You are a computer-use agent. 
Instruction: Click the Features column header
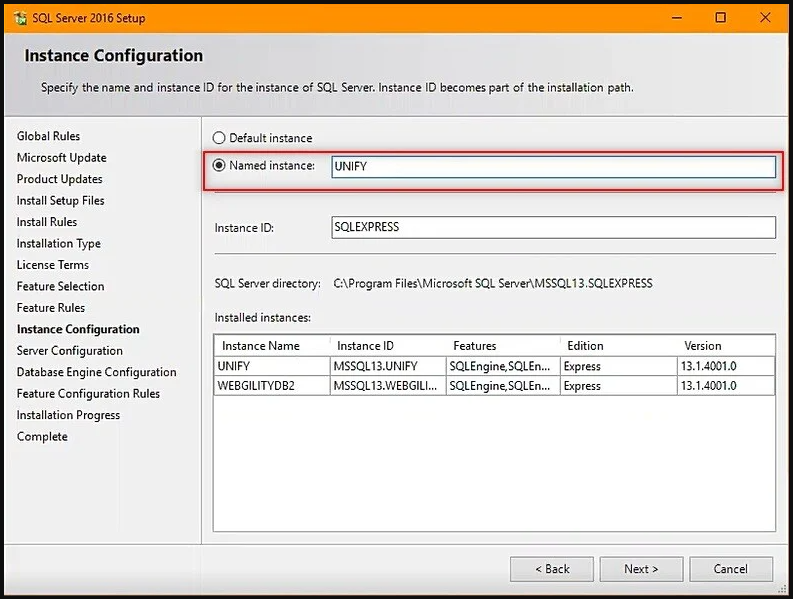coord(474,346)
